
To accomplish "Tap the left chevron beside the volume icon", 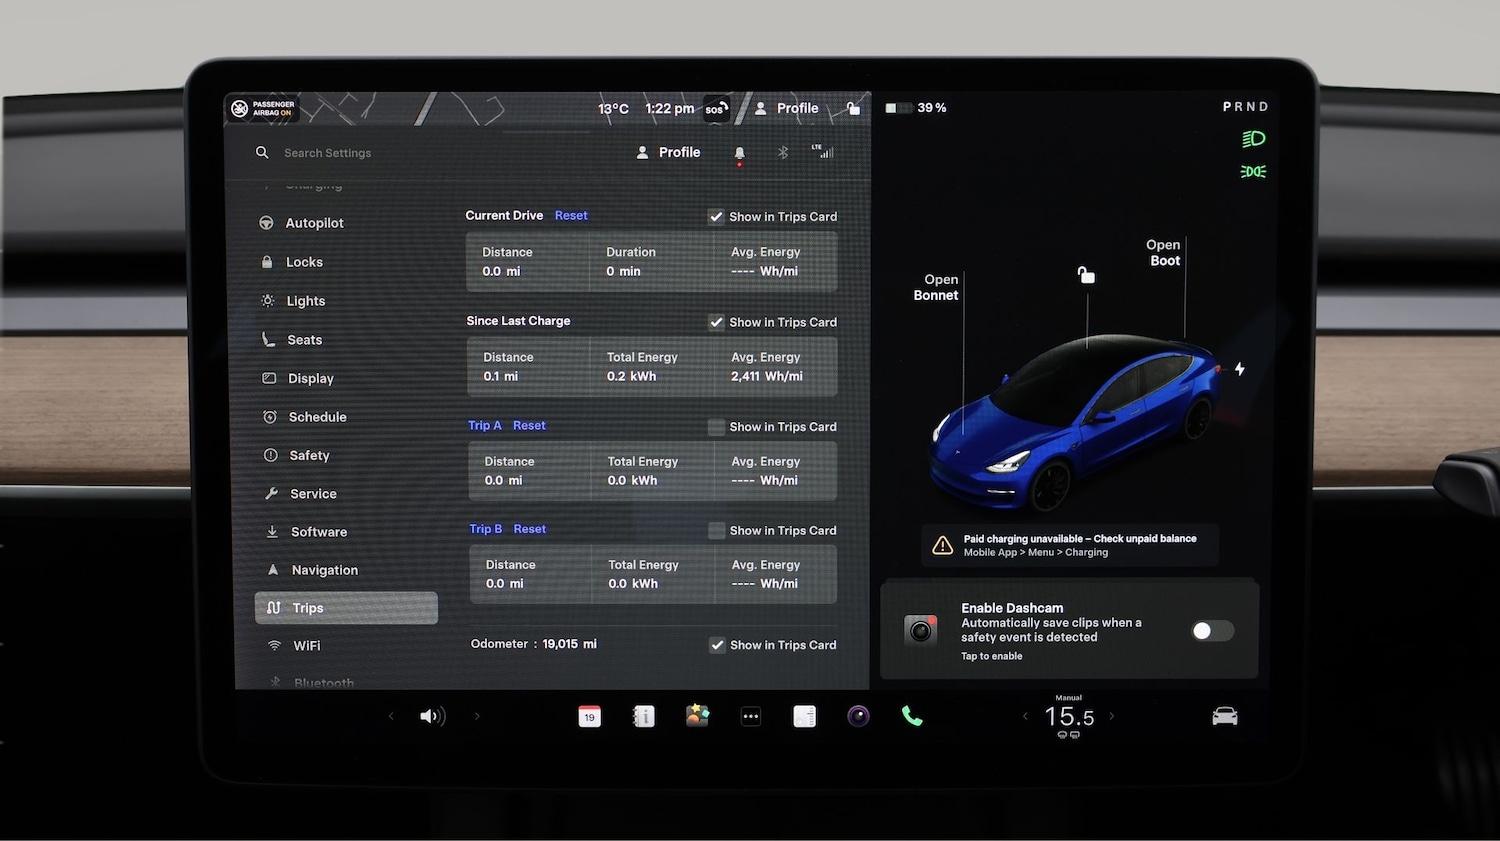I will point(391,716).
